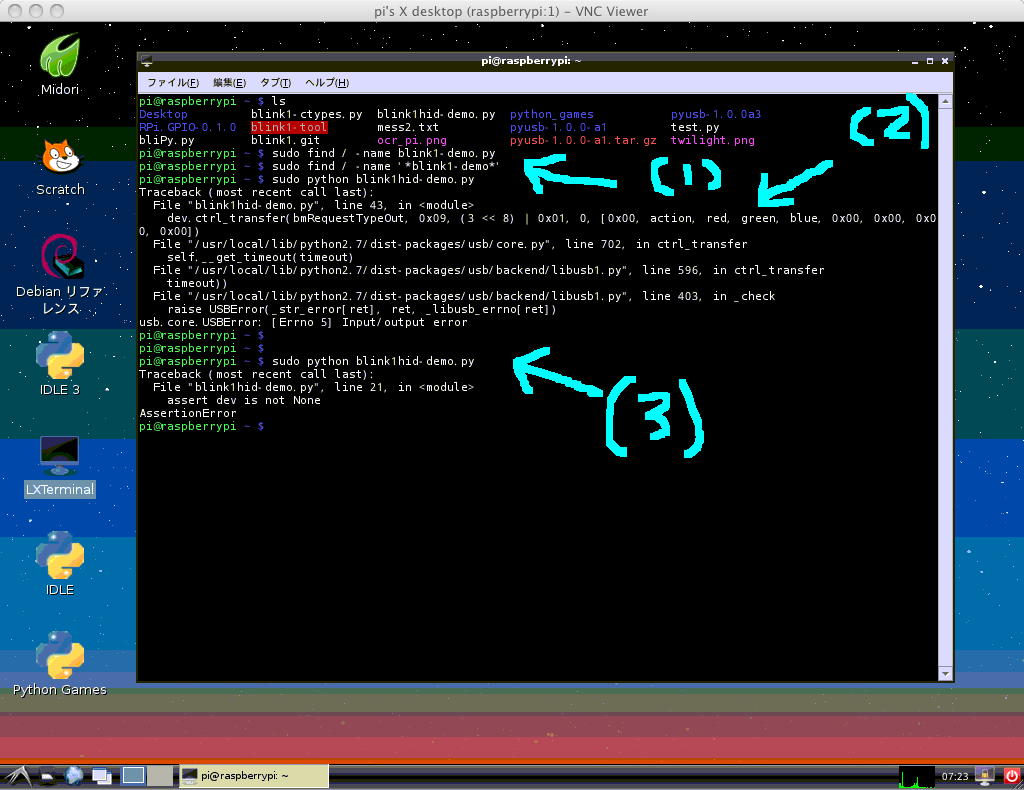1024x790 pixels.
Task: Click the 'usb.core.USBError' error line
Action: (x=303, y=322)
